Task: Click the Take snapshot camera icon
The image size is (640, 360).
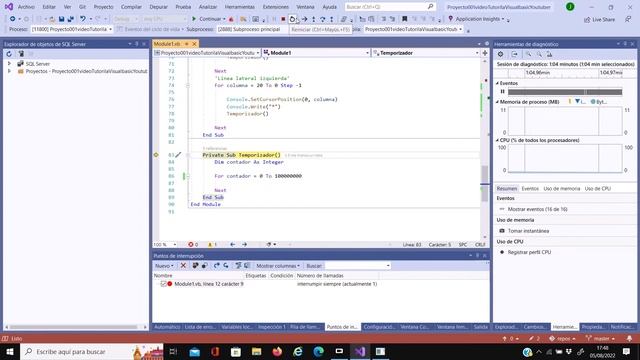Action: point(502,231)
